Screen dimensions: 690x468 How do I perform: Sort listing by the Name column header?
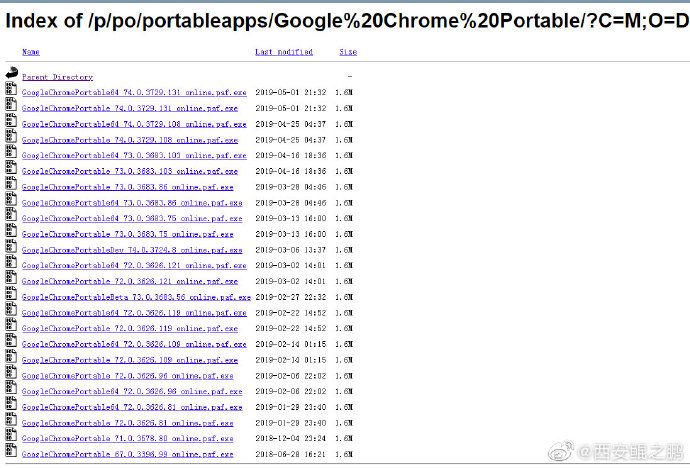click(31, 52)
